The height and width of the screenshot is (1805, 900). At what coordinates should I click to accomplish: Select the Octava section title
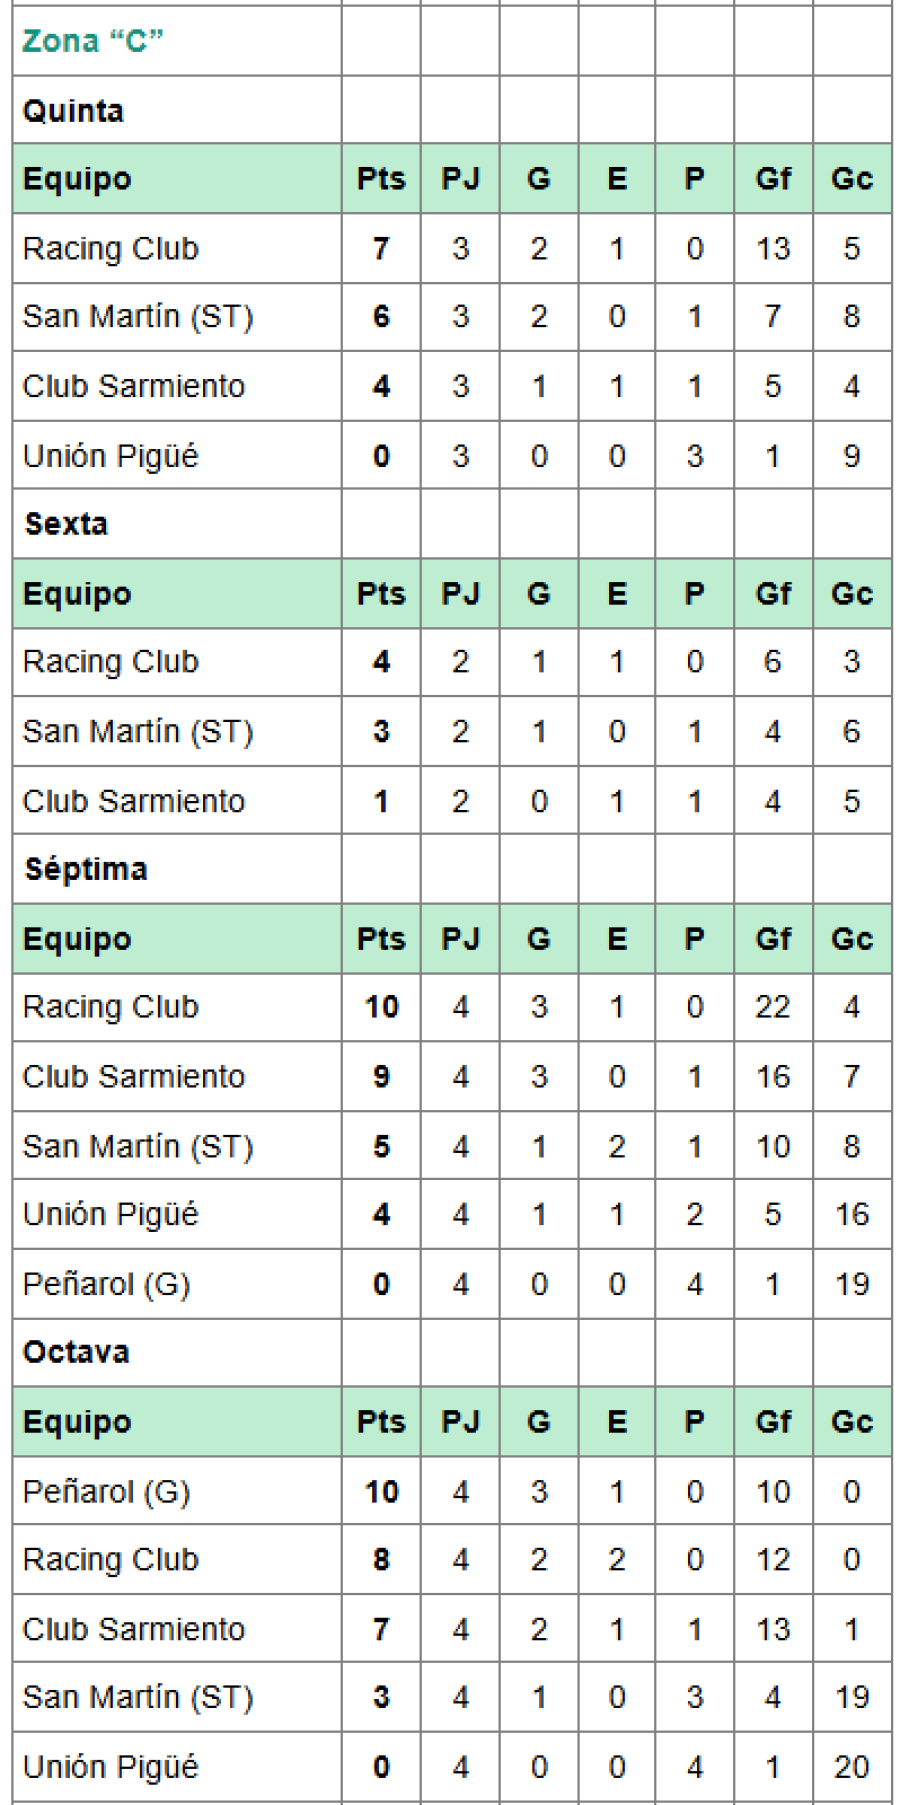76,1353
